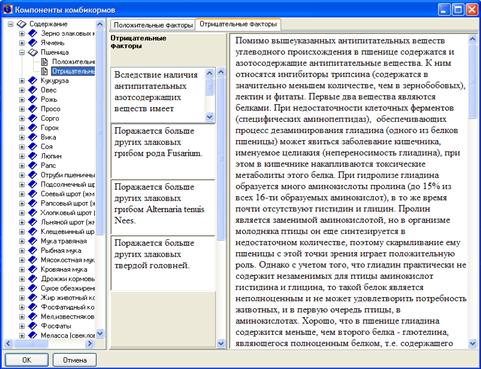Click the book icon next to Ячмень
This screenshot has width=481, height=369.
click(x=32, y=43)
